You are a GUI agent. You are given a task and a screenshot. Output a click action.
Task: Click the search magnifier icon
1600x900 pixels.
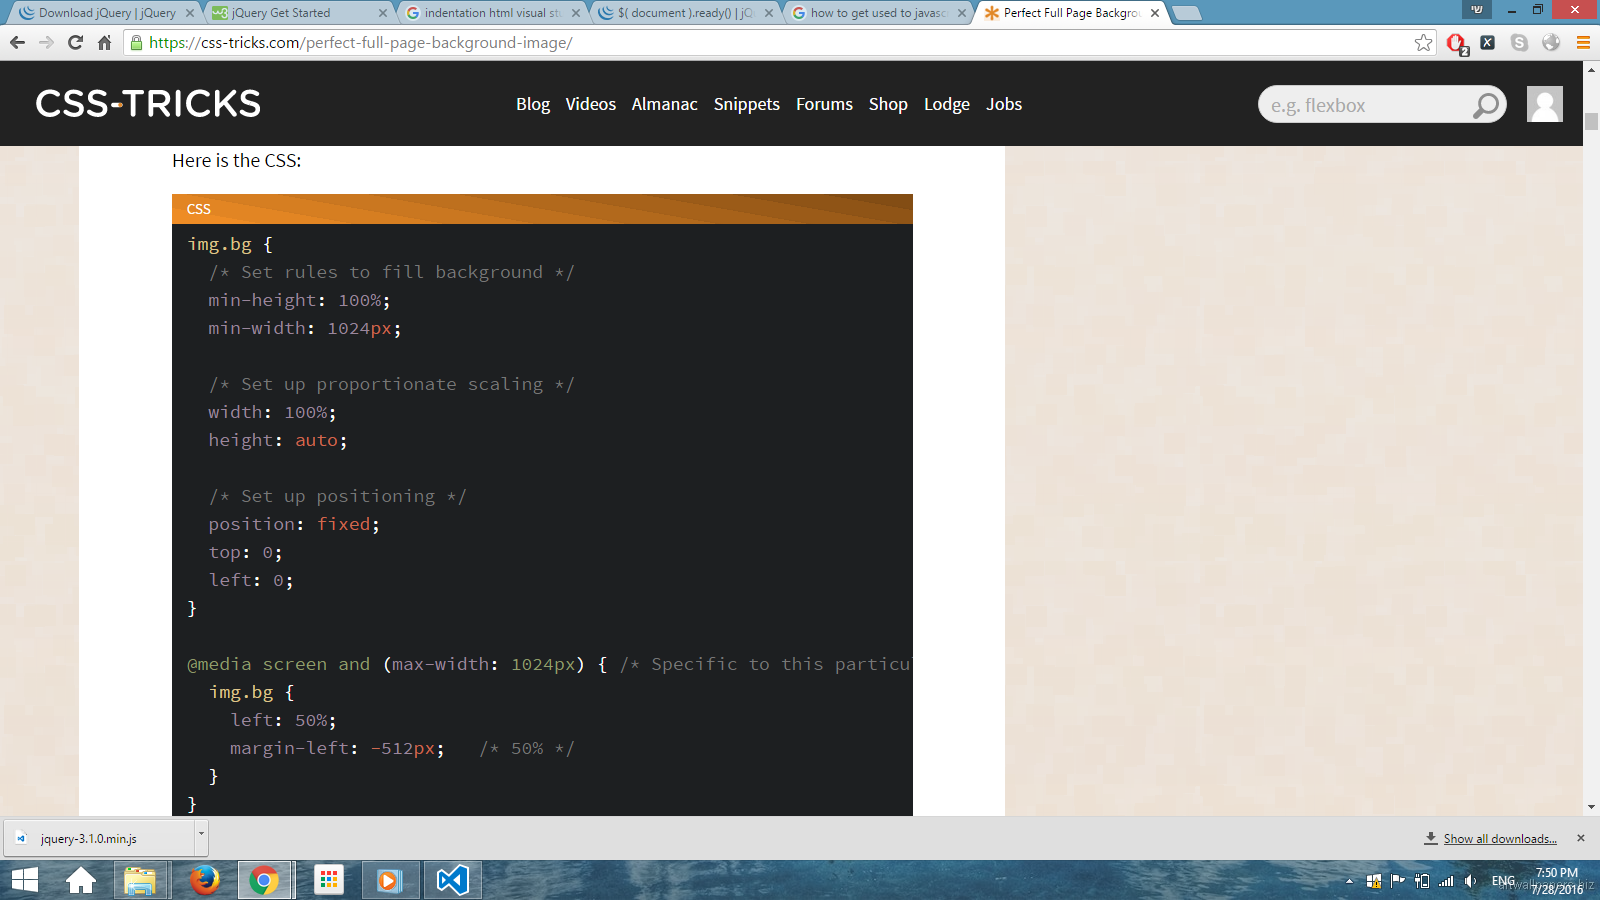coord(1486,105)
